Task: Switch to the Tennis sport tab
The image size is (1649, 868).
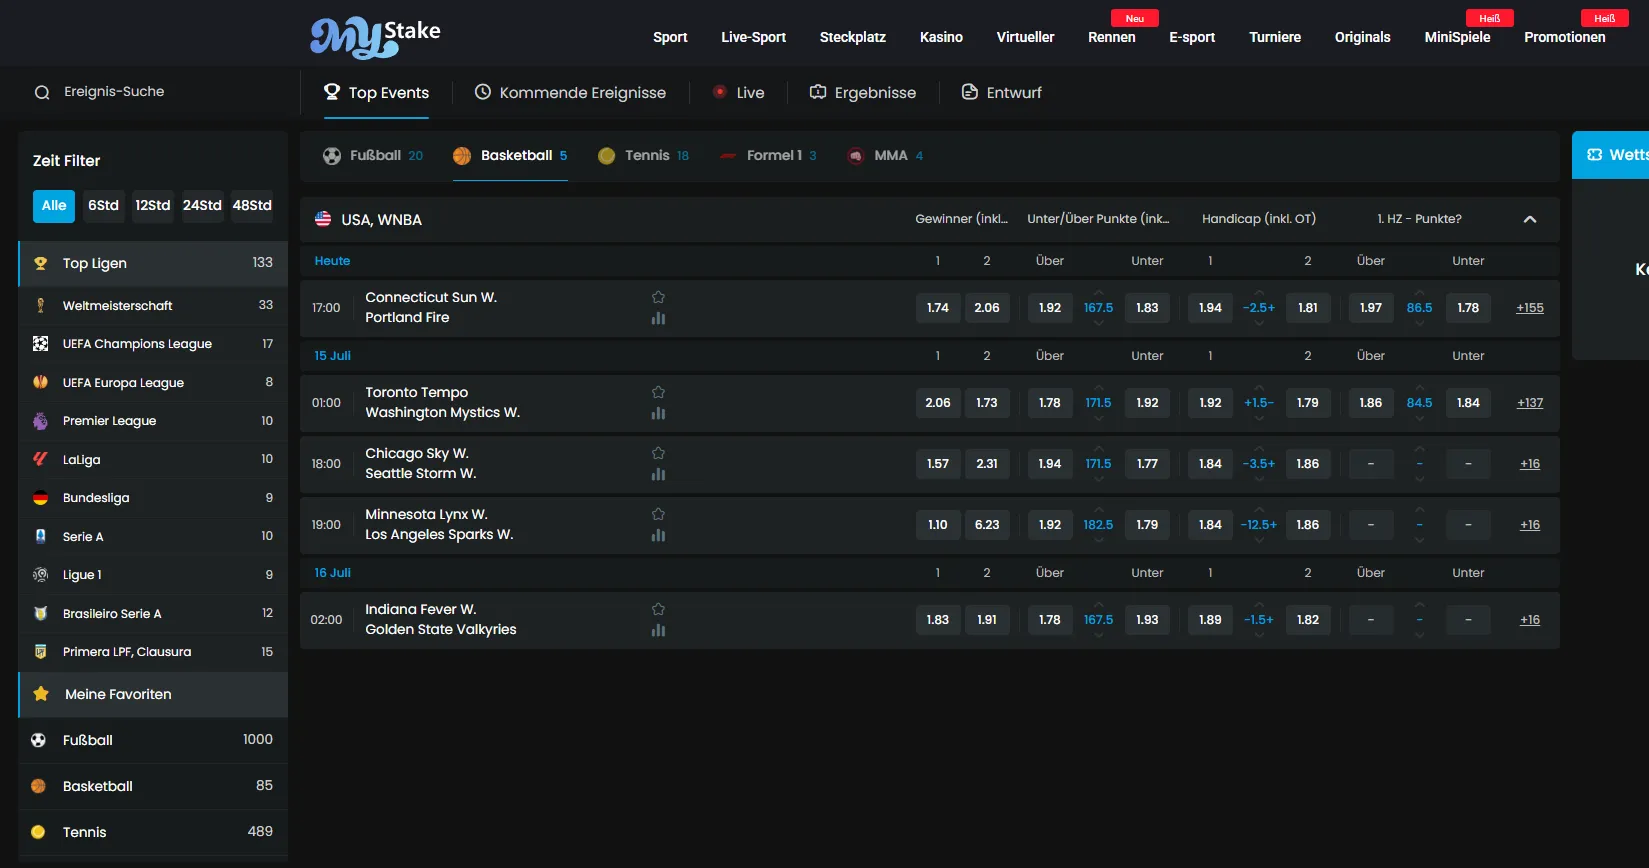Action: 643,156
